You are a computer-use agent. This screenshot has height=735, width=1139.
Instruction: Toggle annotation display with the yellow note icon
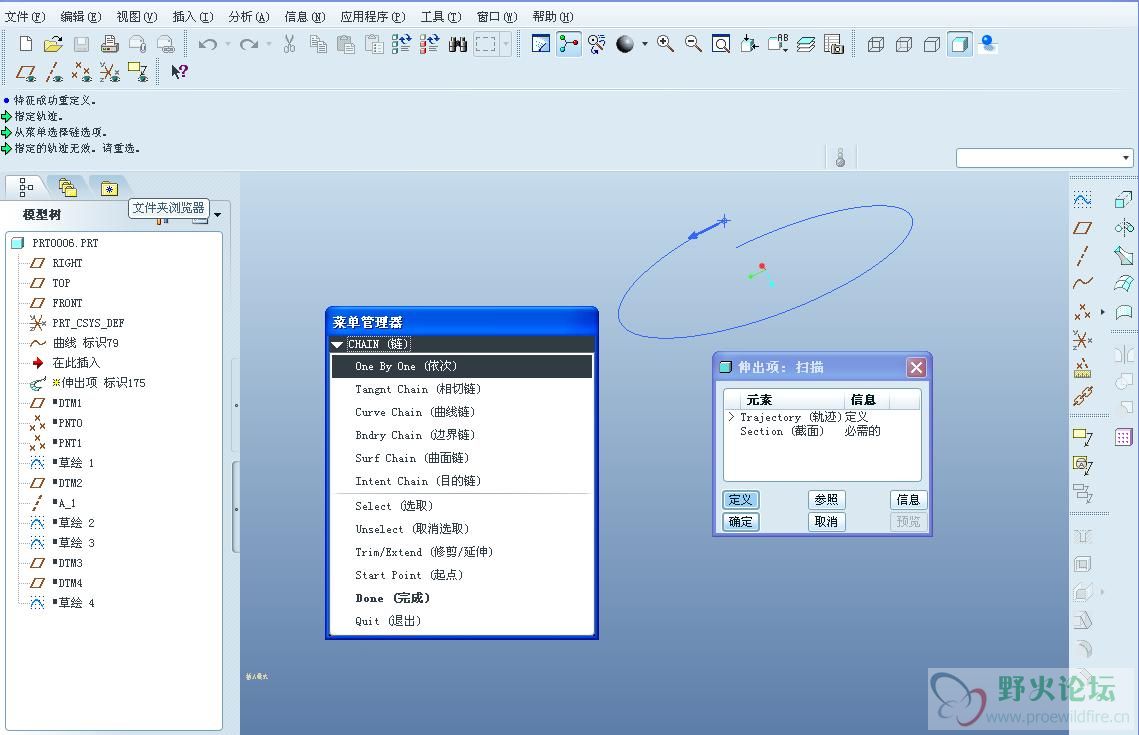[137, 72]
